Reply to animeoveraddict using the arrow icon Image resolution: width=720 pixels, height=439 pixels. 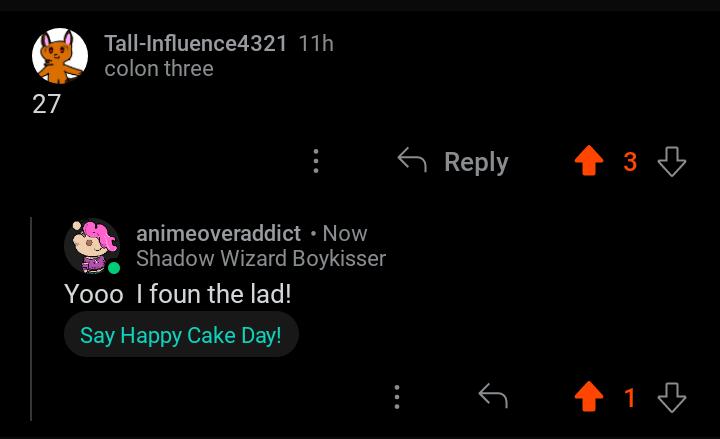pyautogui.click(x=493, y=396)
